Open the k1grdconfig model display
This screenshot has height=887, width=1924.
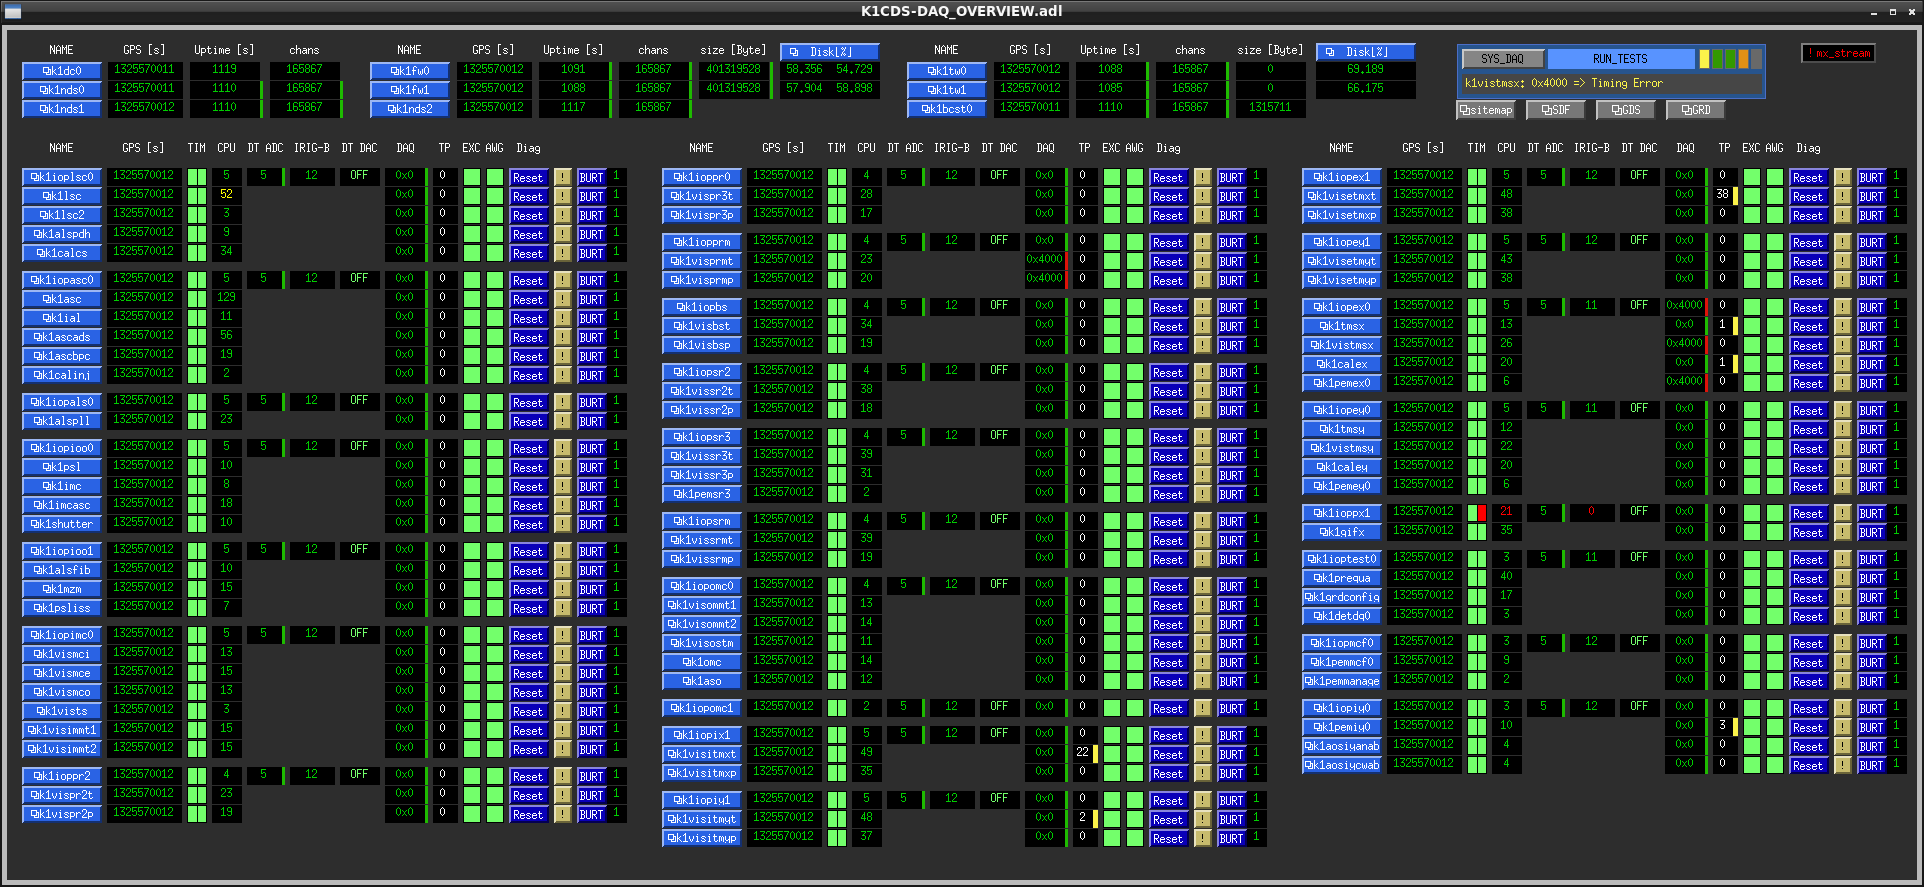point(1342,597)
